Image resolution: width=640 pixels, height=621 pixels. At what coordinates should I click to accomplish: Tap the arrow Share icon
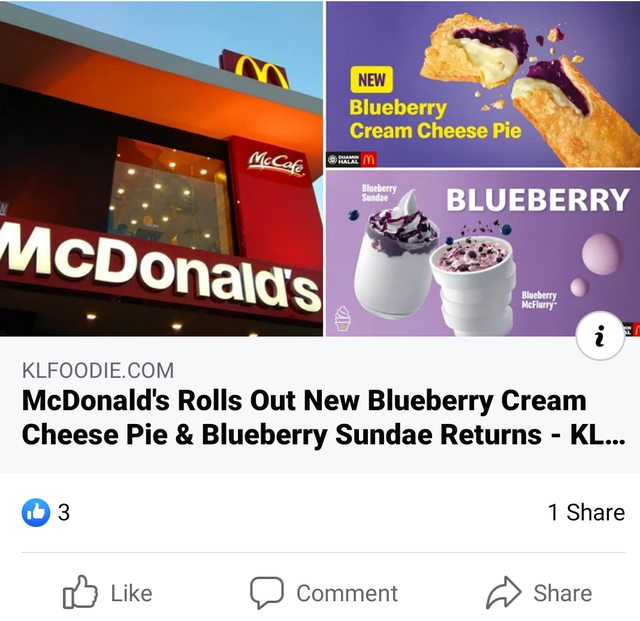click(x=504, y=592)
